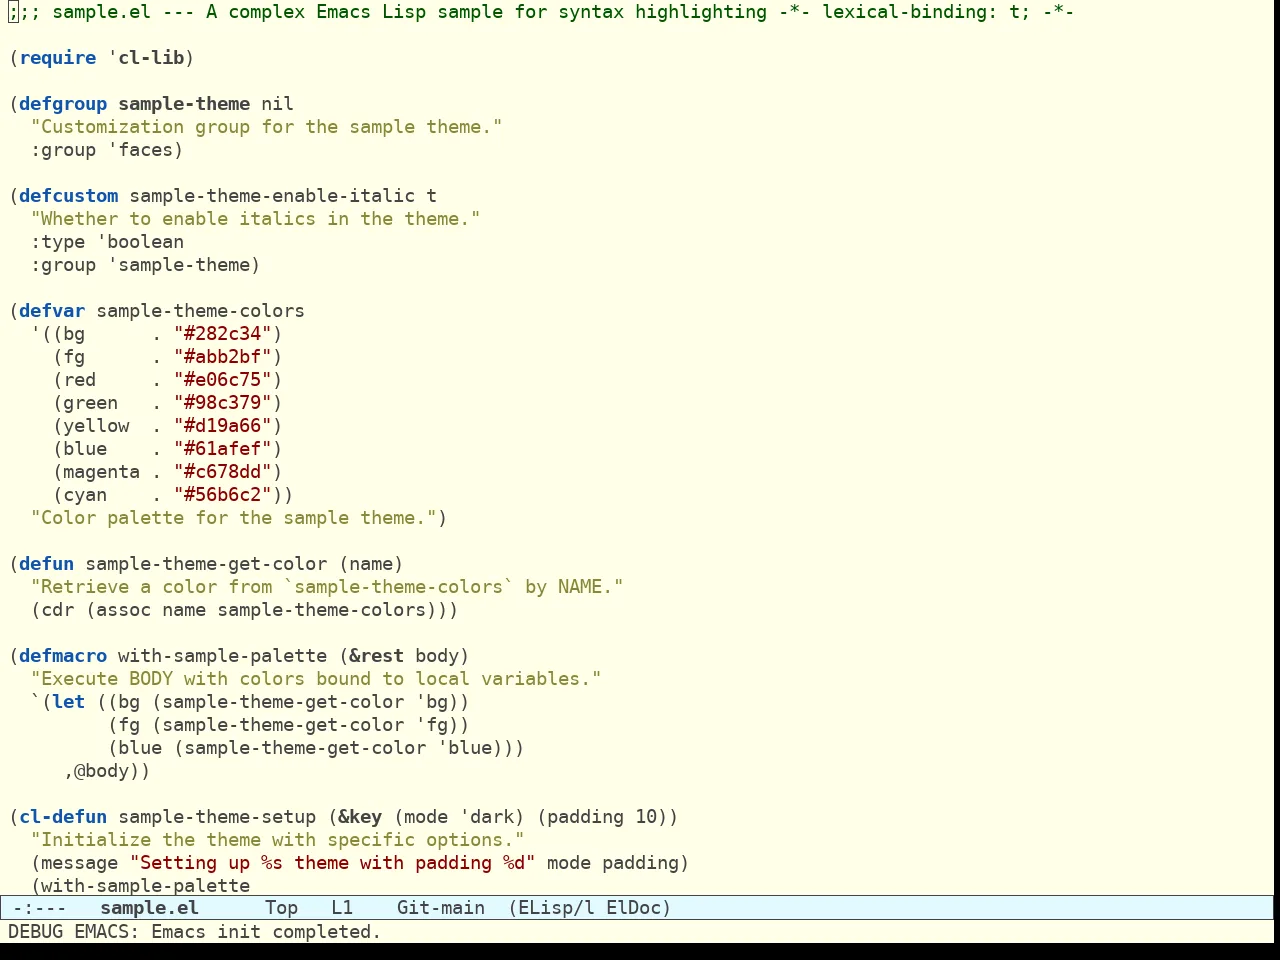Click the 'Initialize the theme with specific options.' docstring
Viewport: 1280px width, 960px height.
click(x=277, y=840)
